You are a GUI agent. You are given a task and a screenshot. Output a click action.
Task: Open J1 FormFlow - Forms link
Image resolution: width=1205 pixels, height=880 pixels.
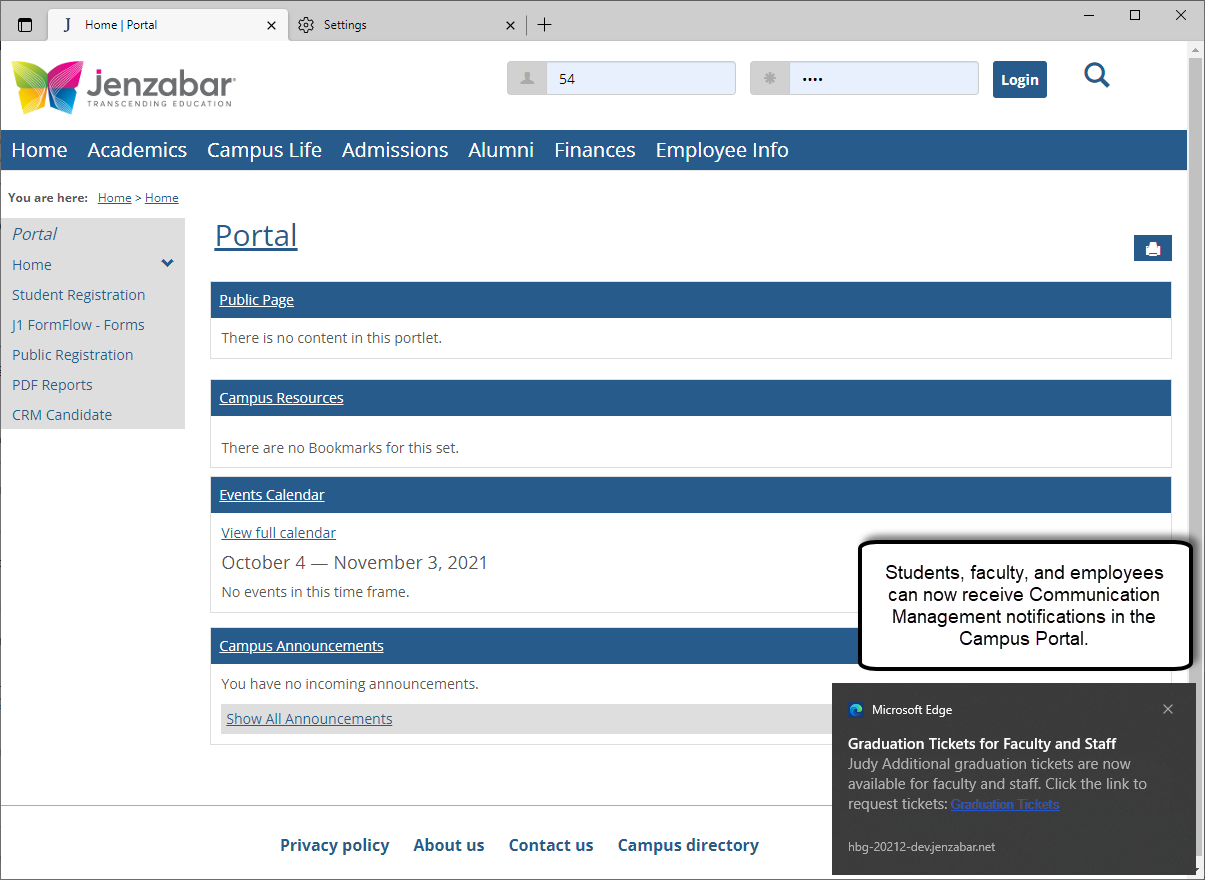coord(78,325)
